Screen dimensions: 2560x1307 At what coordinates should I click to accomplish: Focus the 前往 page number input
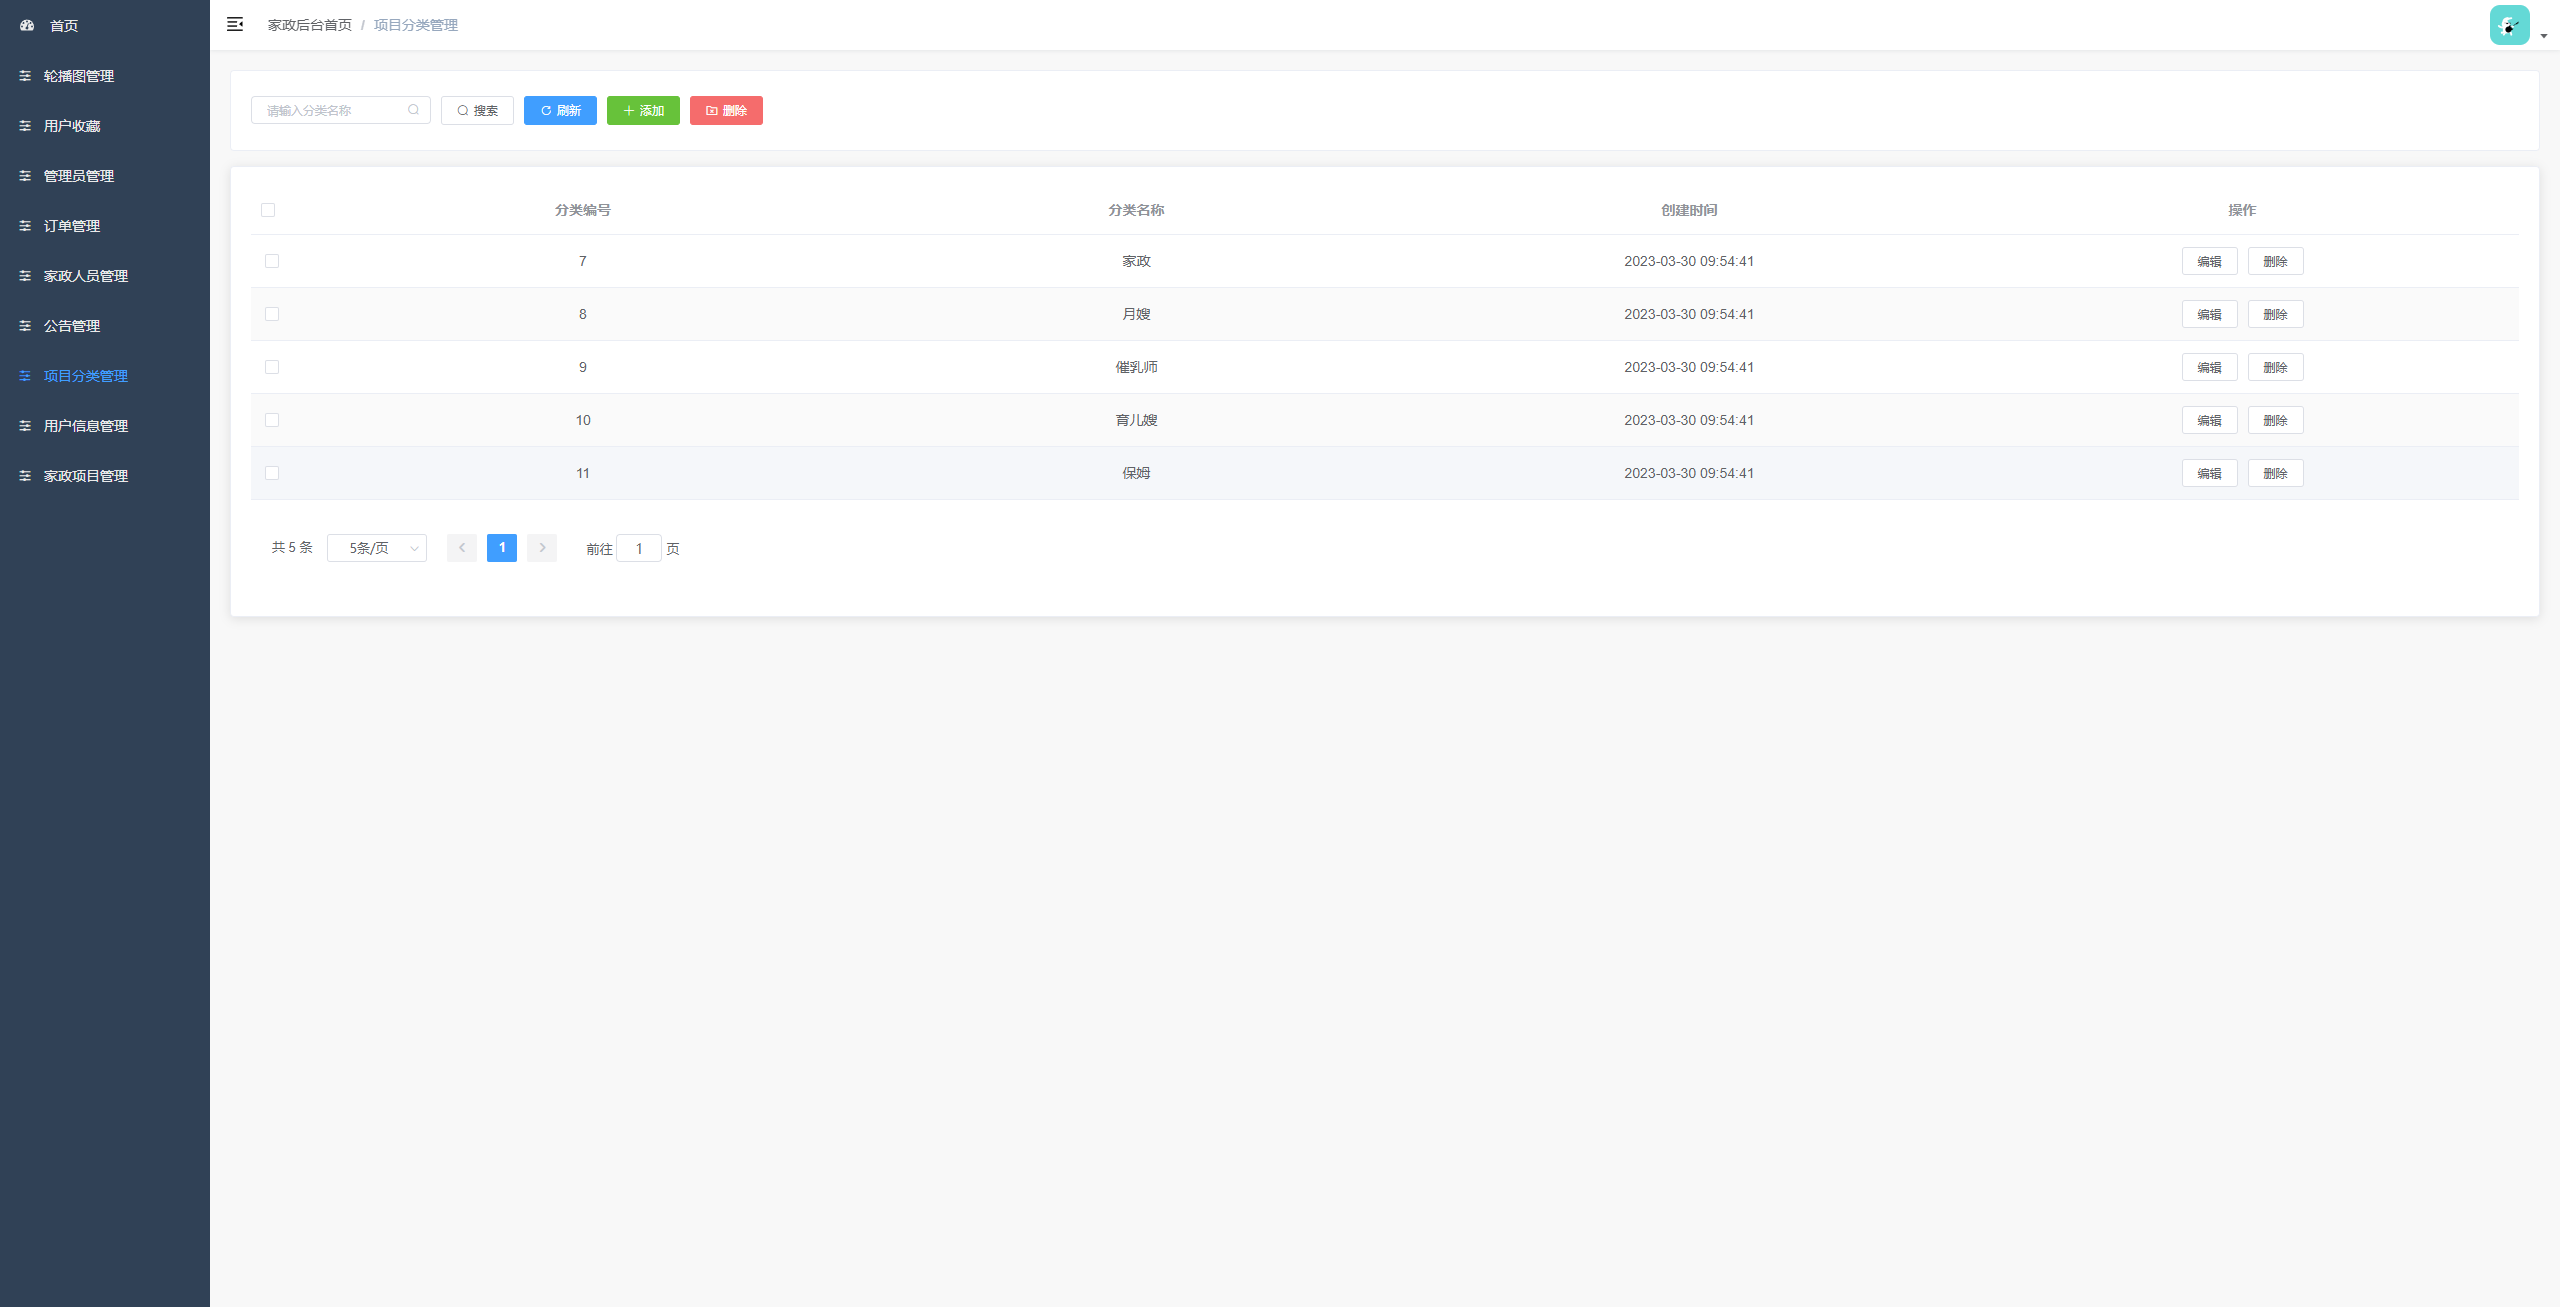point(639,548)
